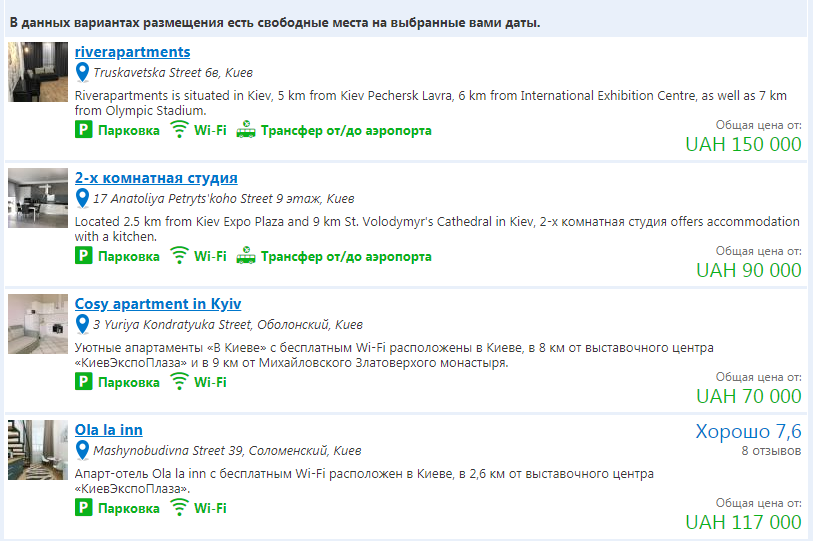
Task: Click the parking icon under riverapartments
Action: pos(83,130)
